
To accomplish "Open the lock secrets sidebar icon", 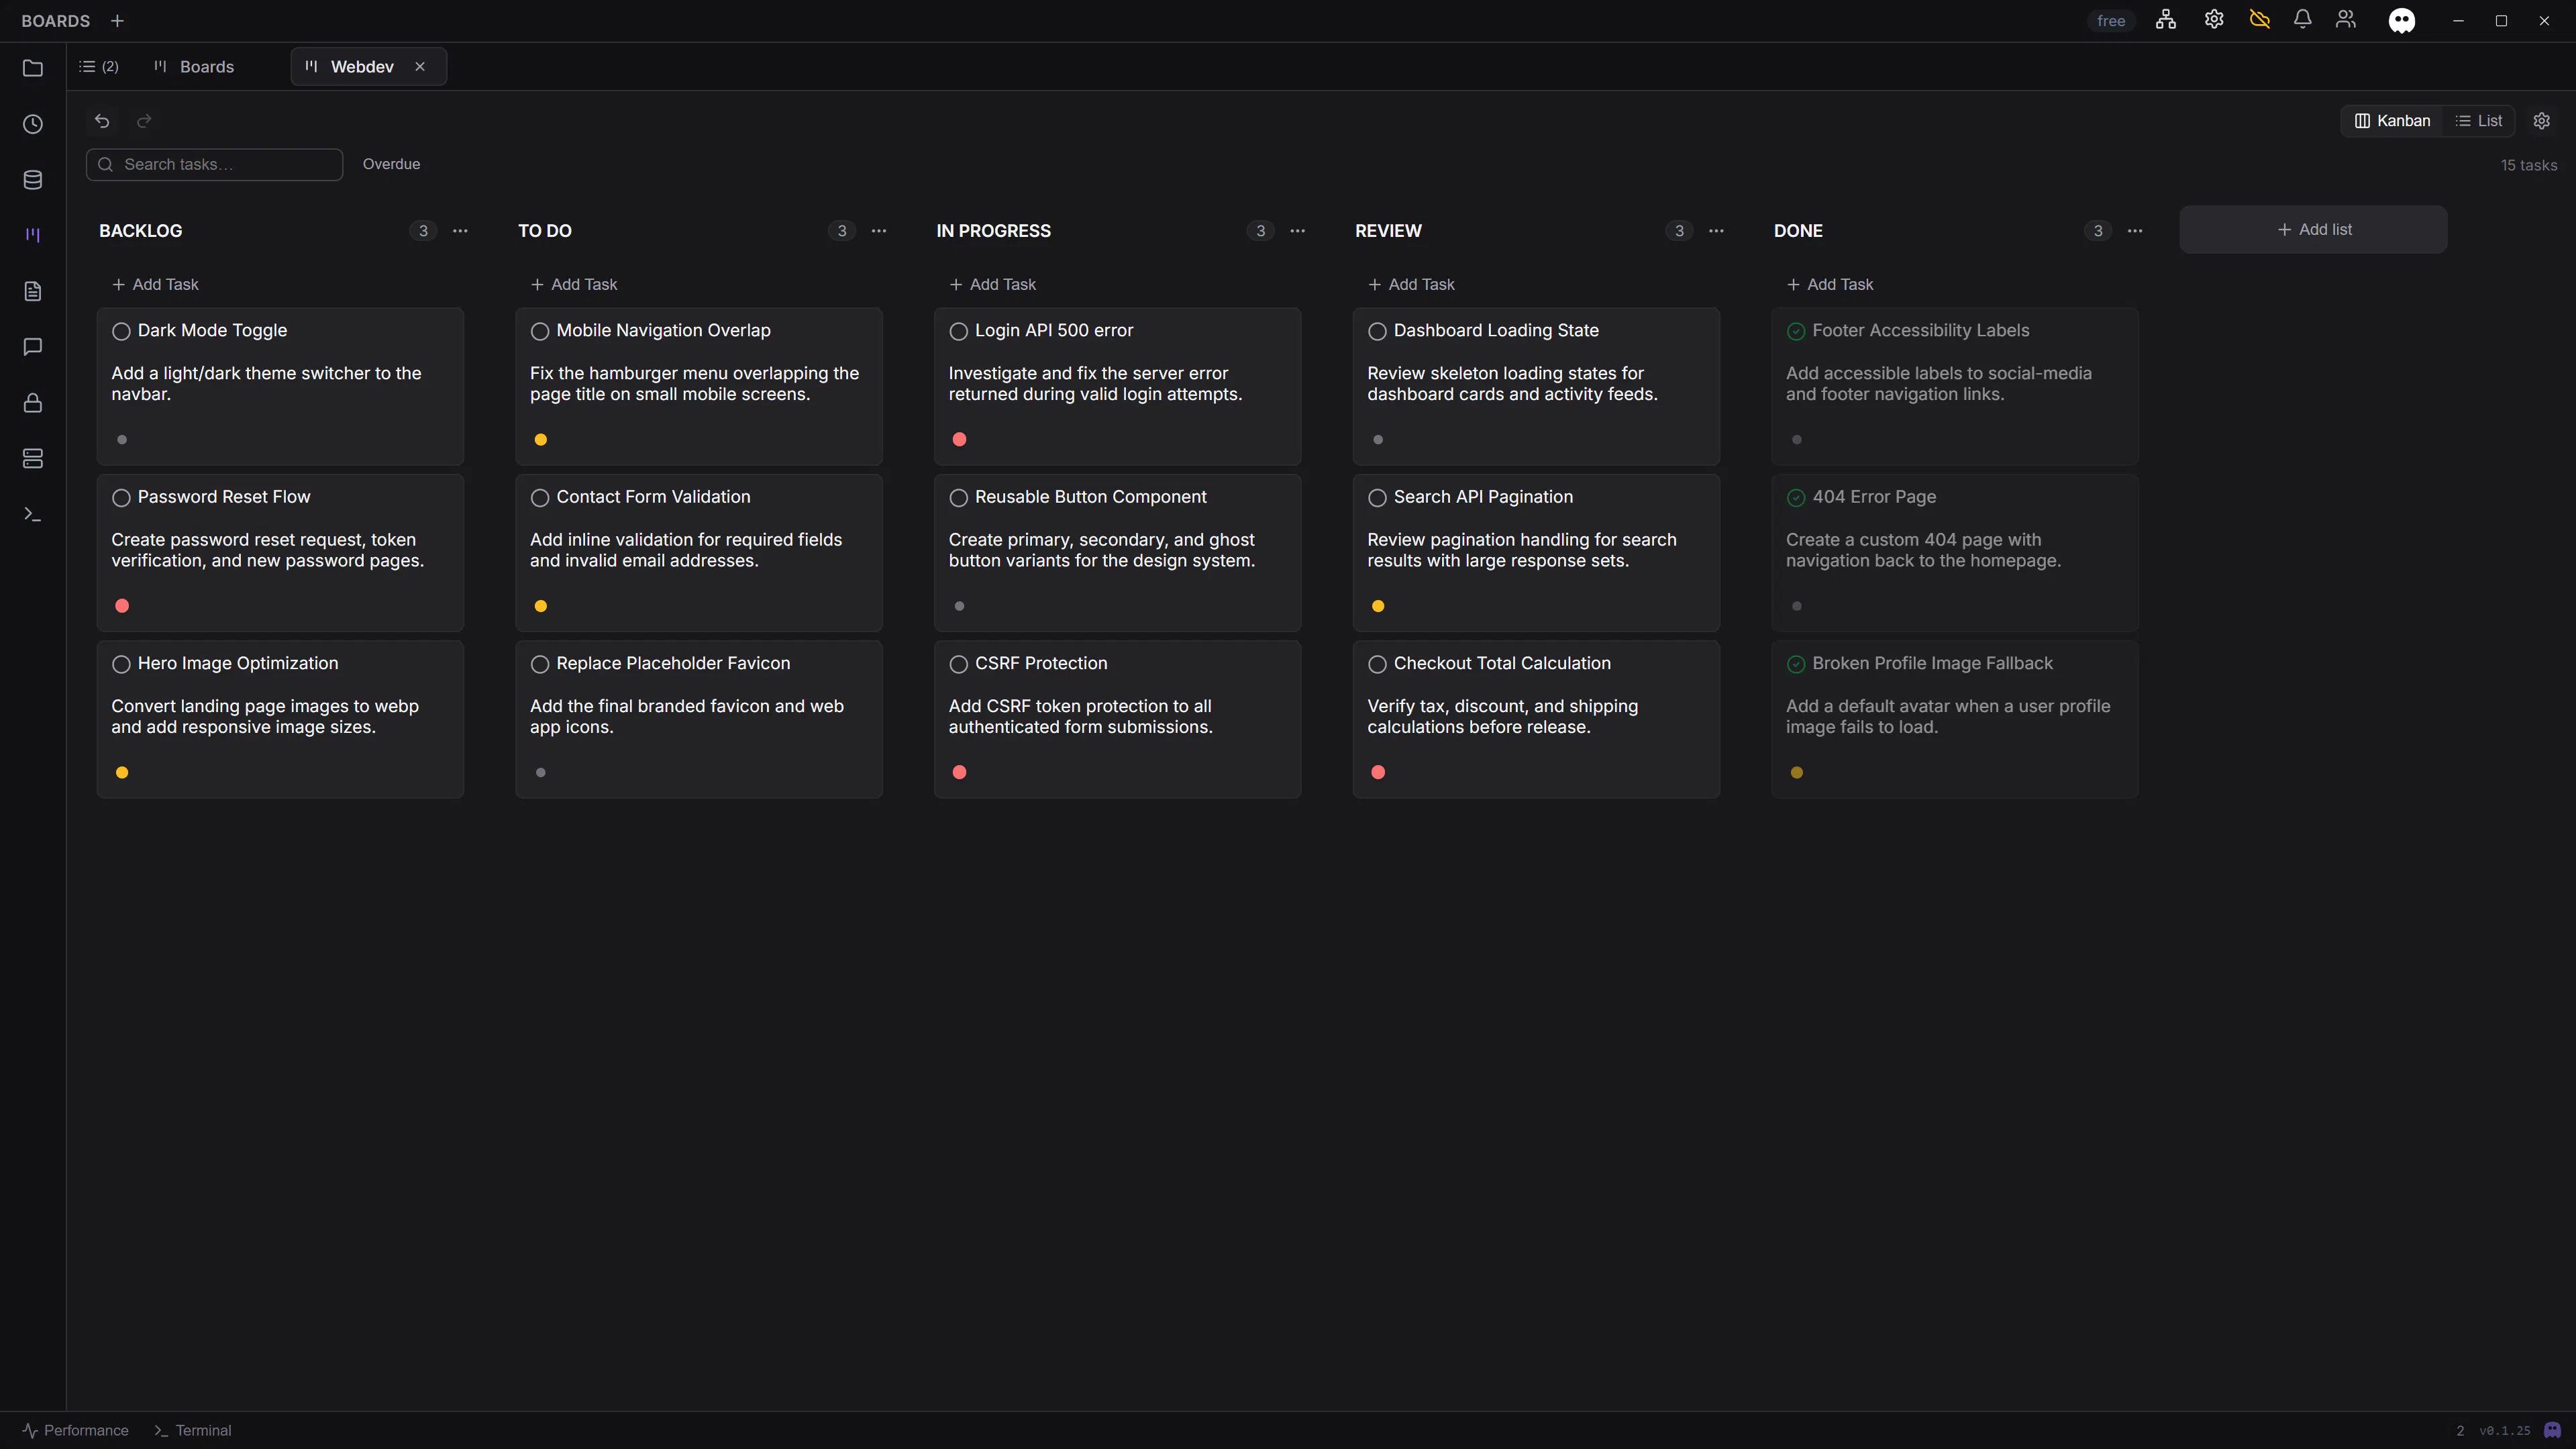I will (33, 403).
